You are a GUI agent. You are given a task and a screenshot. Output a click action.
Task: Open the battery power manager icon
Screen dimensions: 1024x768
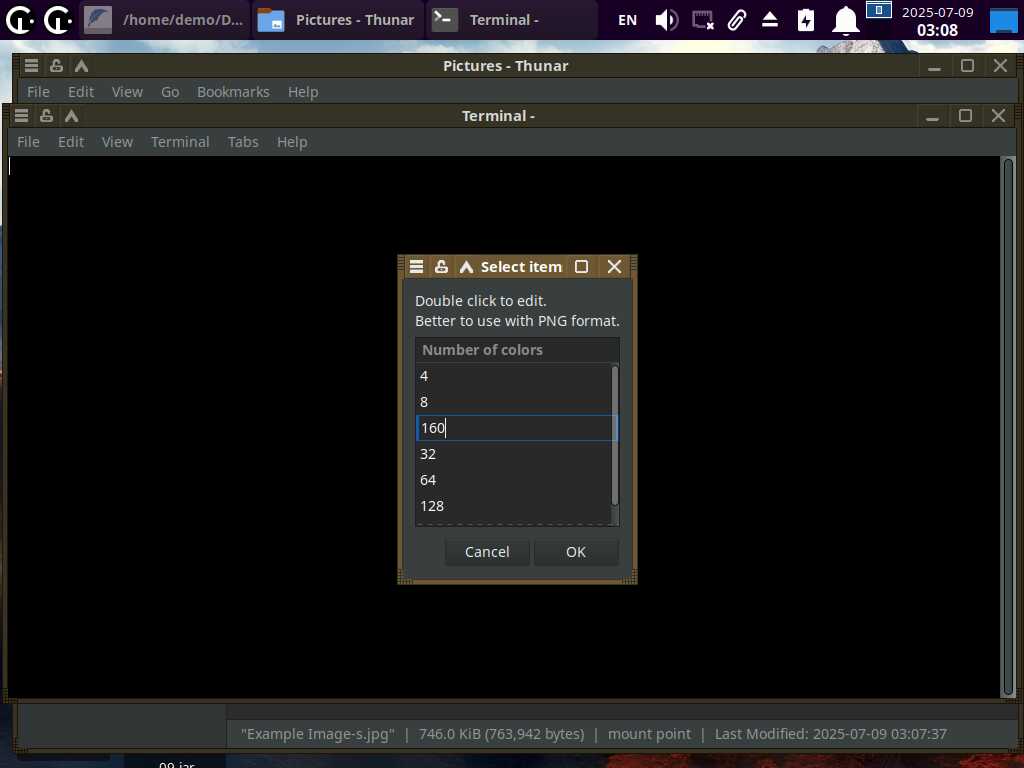(x=806, y=20)
